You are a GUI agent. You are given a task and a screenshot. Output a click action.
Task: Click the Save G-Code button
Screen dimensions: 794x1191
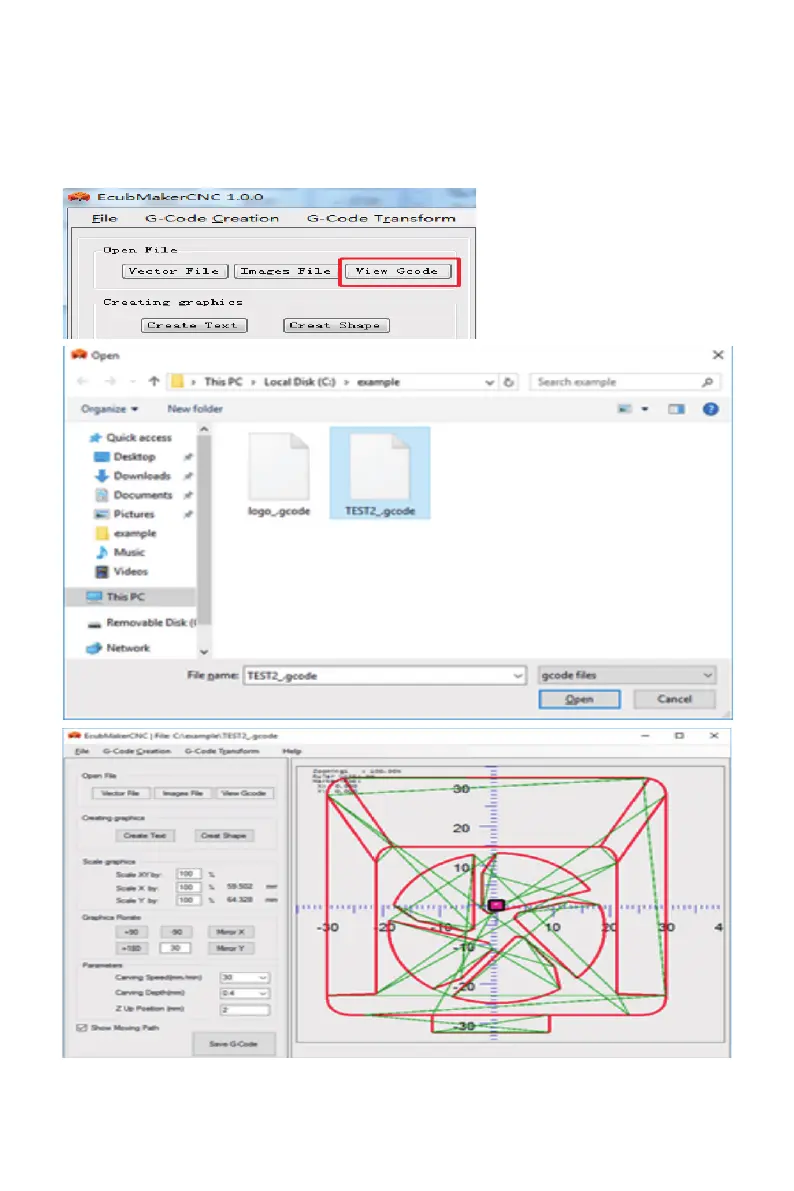coord(233,1044)
